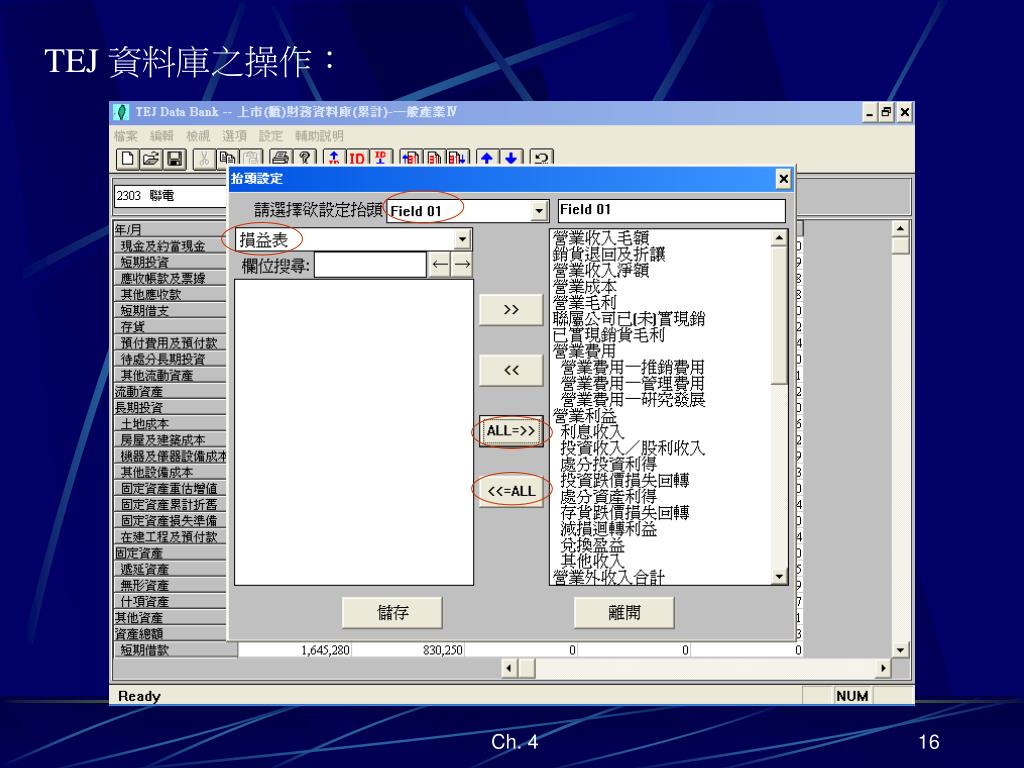Click the red bars with blue up-down arrows icon
1024x768 pixels.
[x=458, y=158]
